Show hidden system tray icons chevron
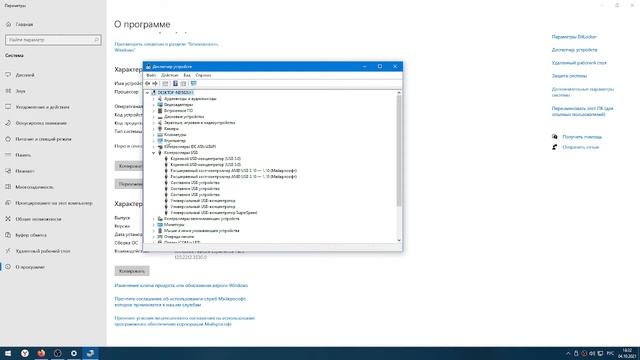 pos(568,353)
